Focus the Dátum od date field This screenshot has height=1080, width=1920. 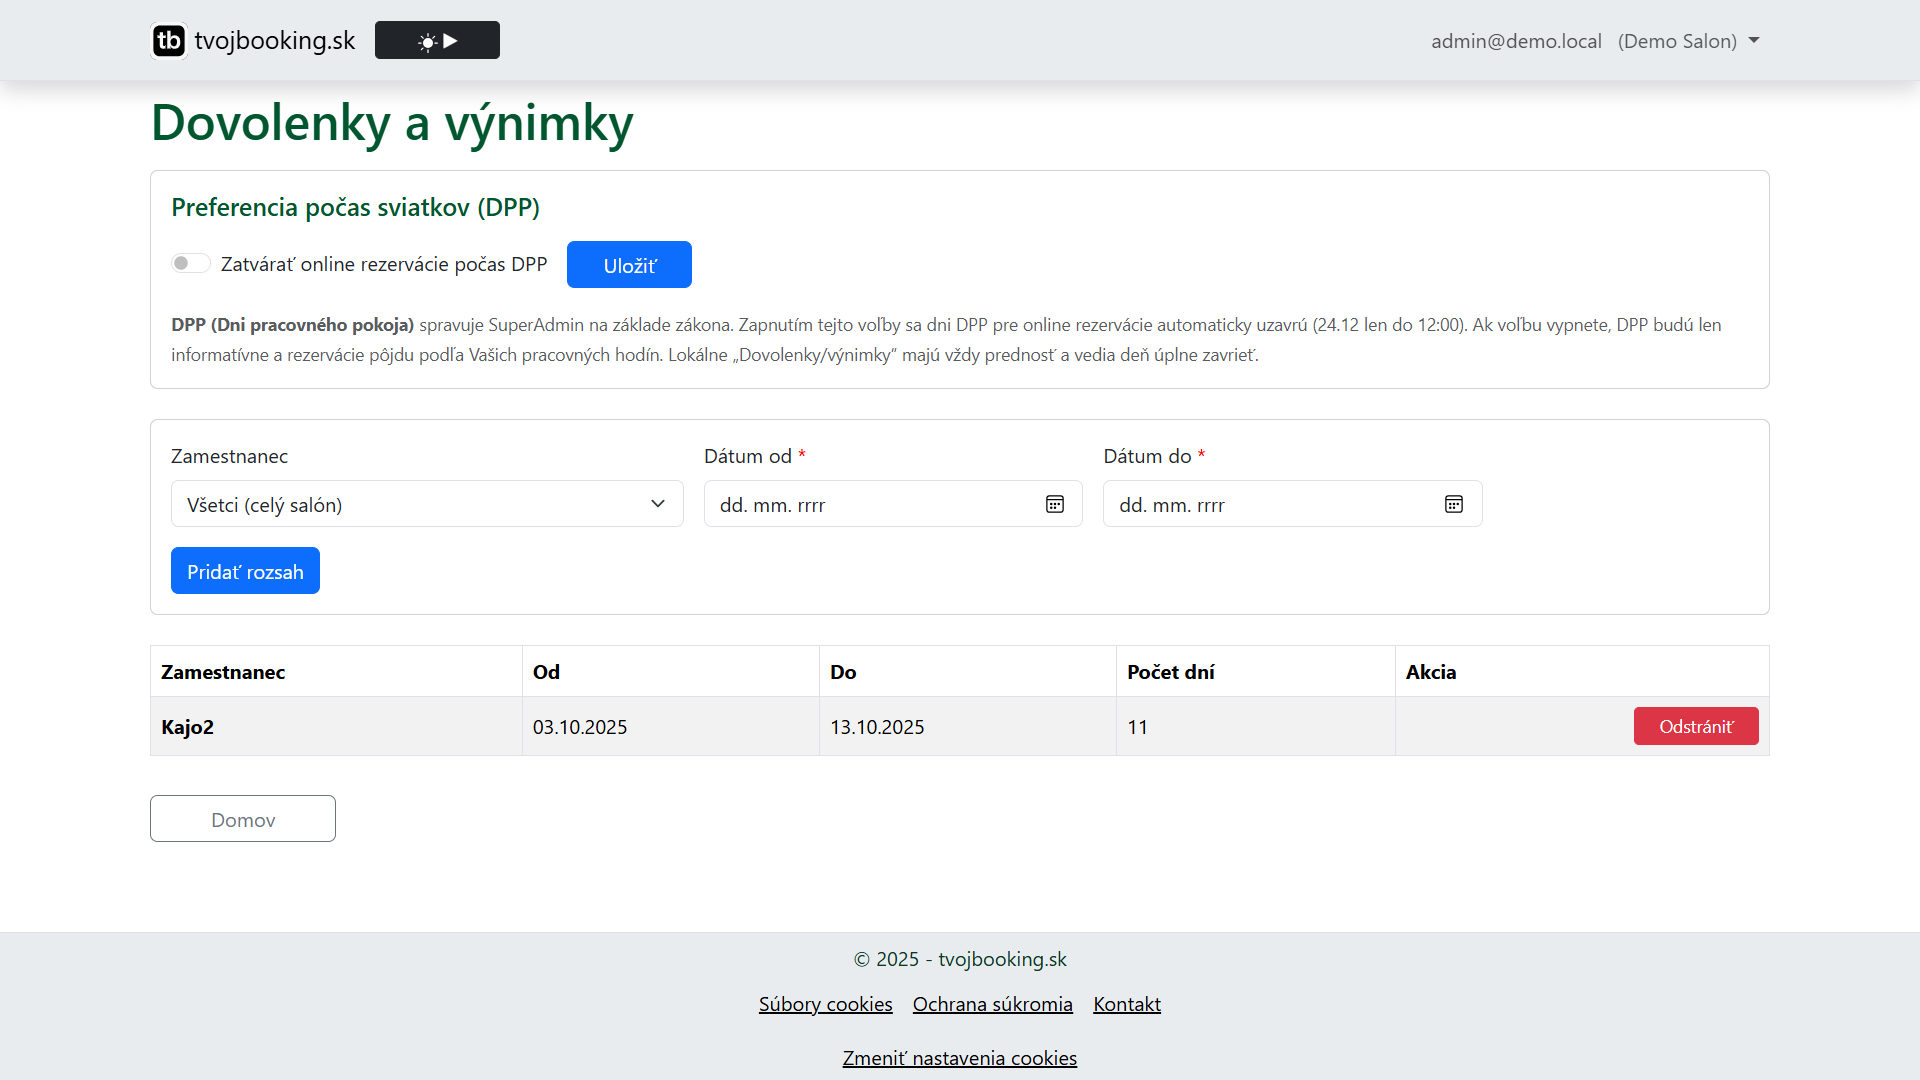pyautogui.click(x=870, y=504)
